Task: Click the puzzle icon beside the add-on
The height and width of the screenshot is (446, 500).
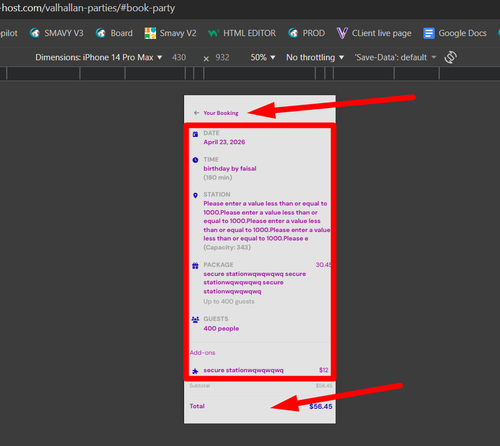Action: point(195,371)
